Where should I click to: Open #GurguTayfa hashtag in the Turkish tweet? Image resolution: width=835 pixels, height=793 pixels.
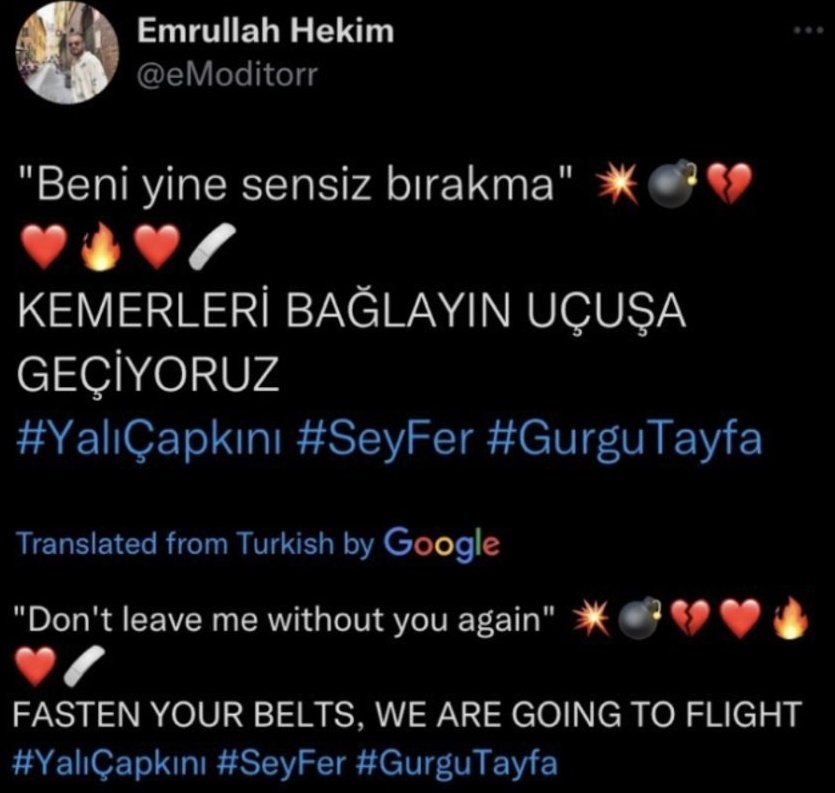[625, 440]
